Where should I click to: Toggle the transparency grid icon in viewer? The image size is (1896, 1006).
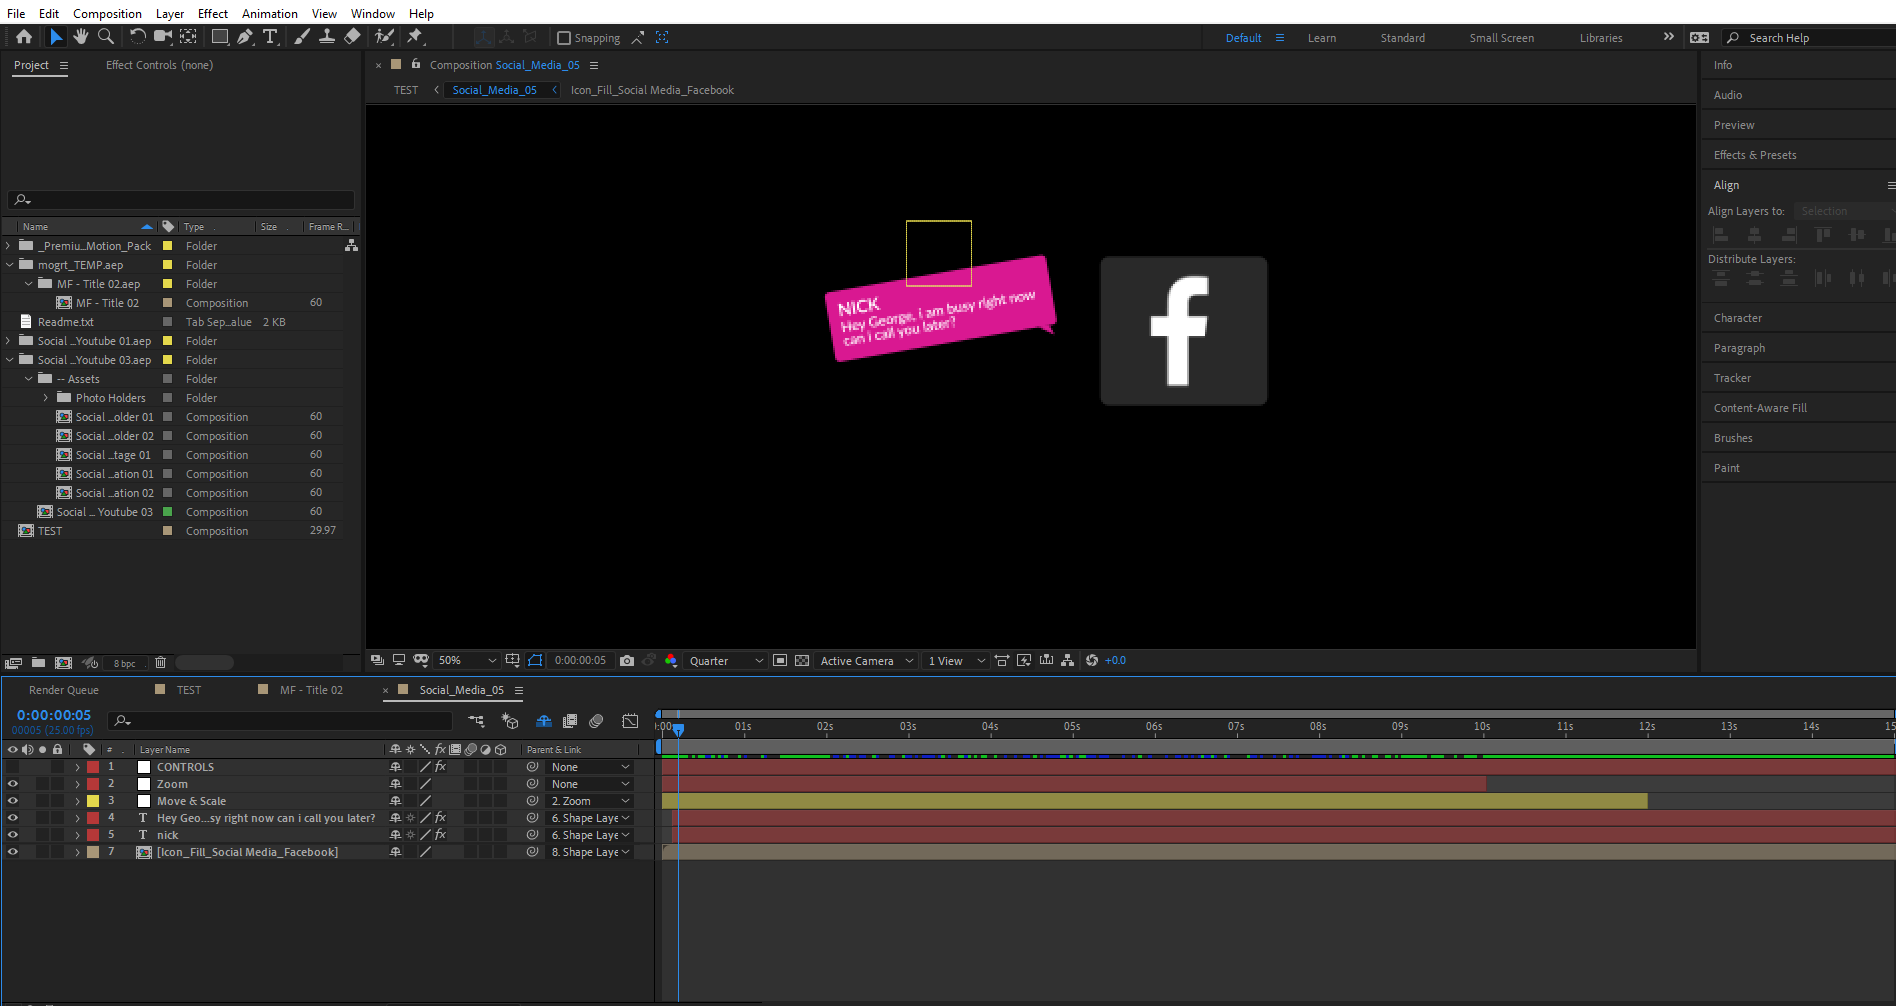[802, 661]
